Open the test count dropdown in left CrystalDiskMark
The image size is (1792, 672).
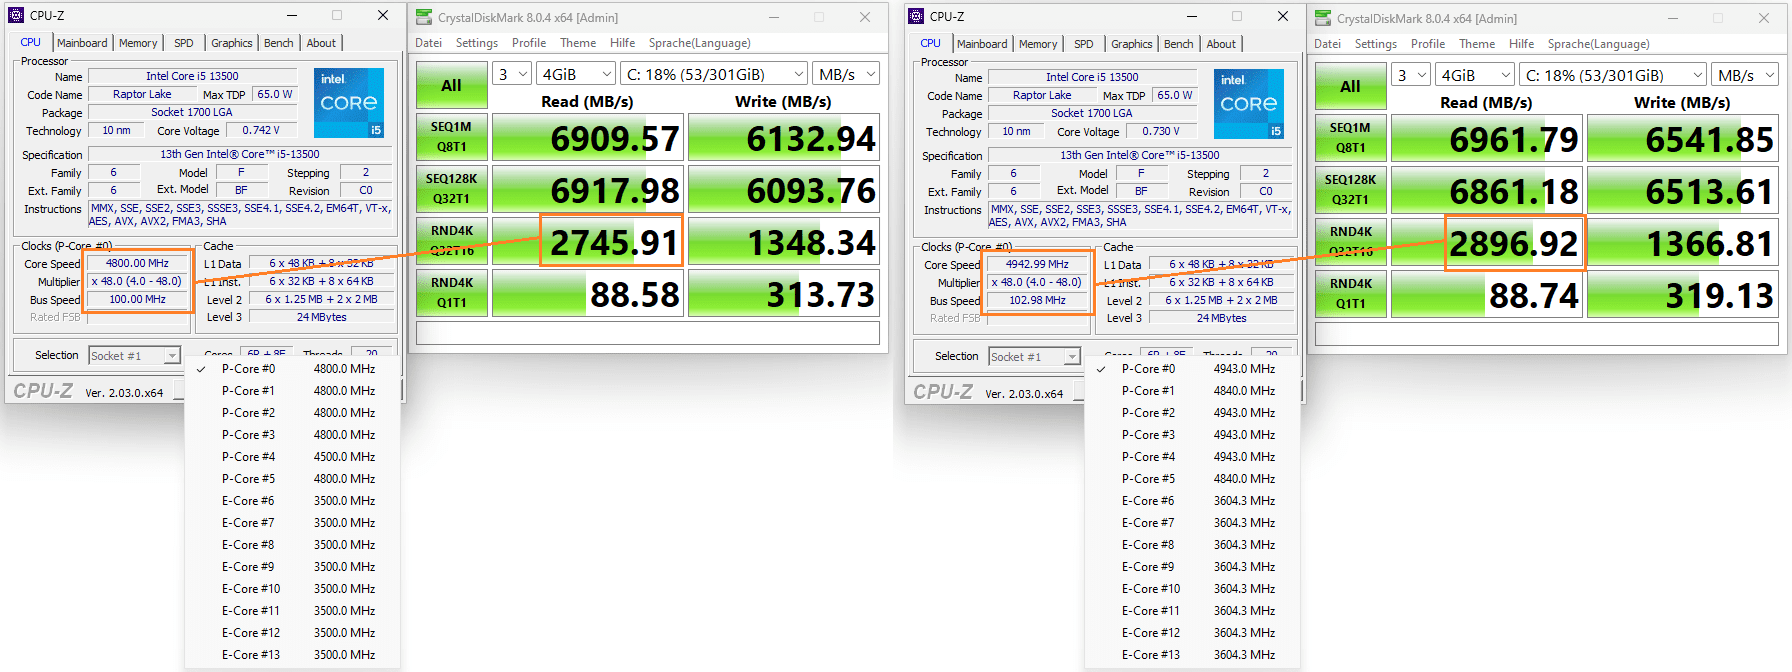(x=512, y=74)
